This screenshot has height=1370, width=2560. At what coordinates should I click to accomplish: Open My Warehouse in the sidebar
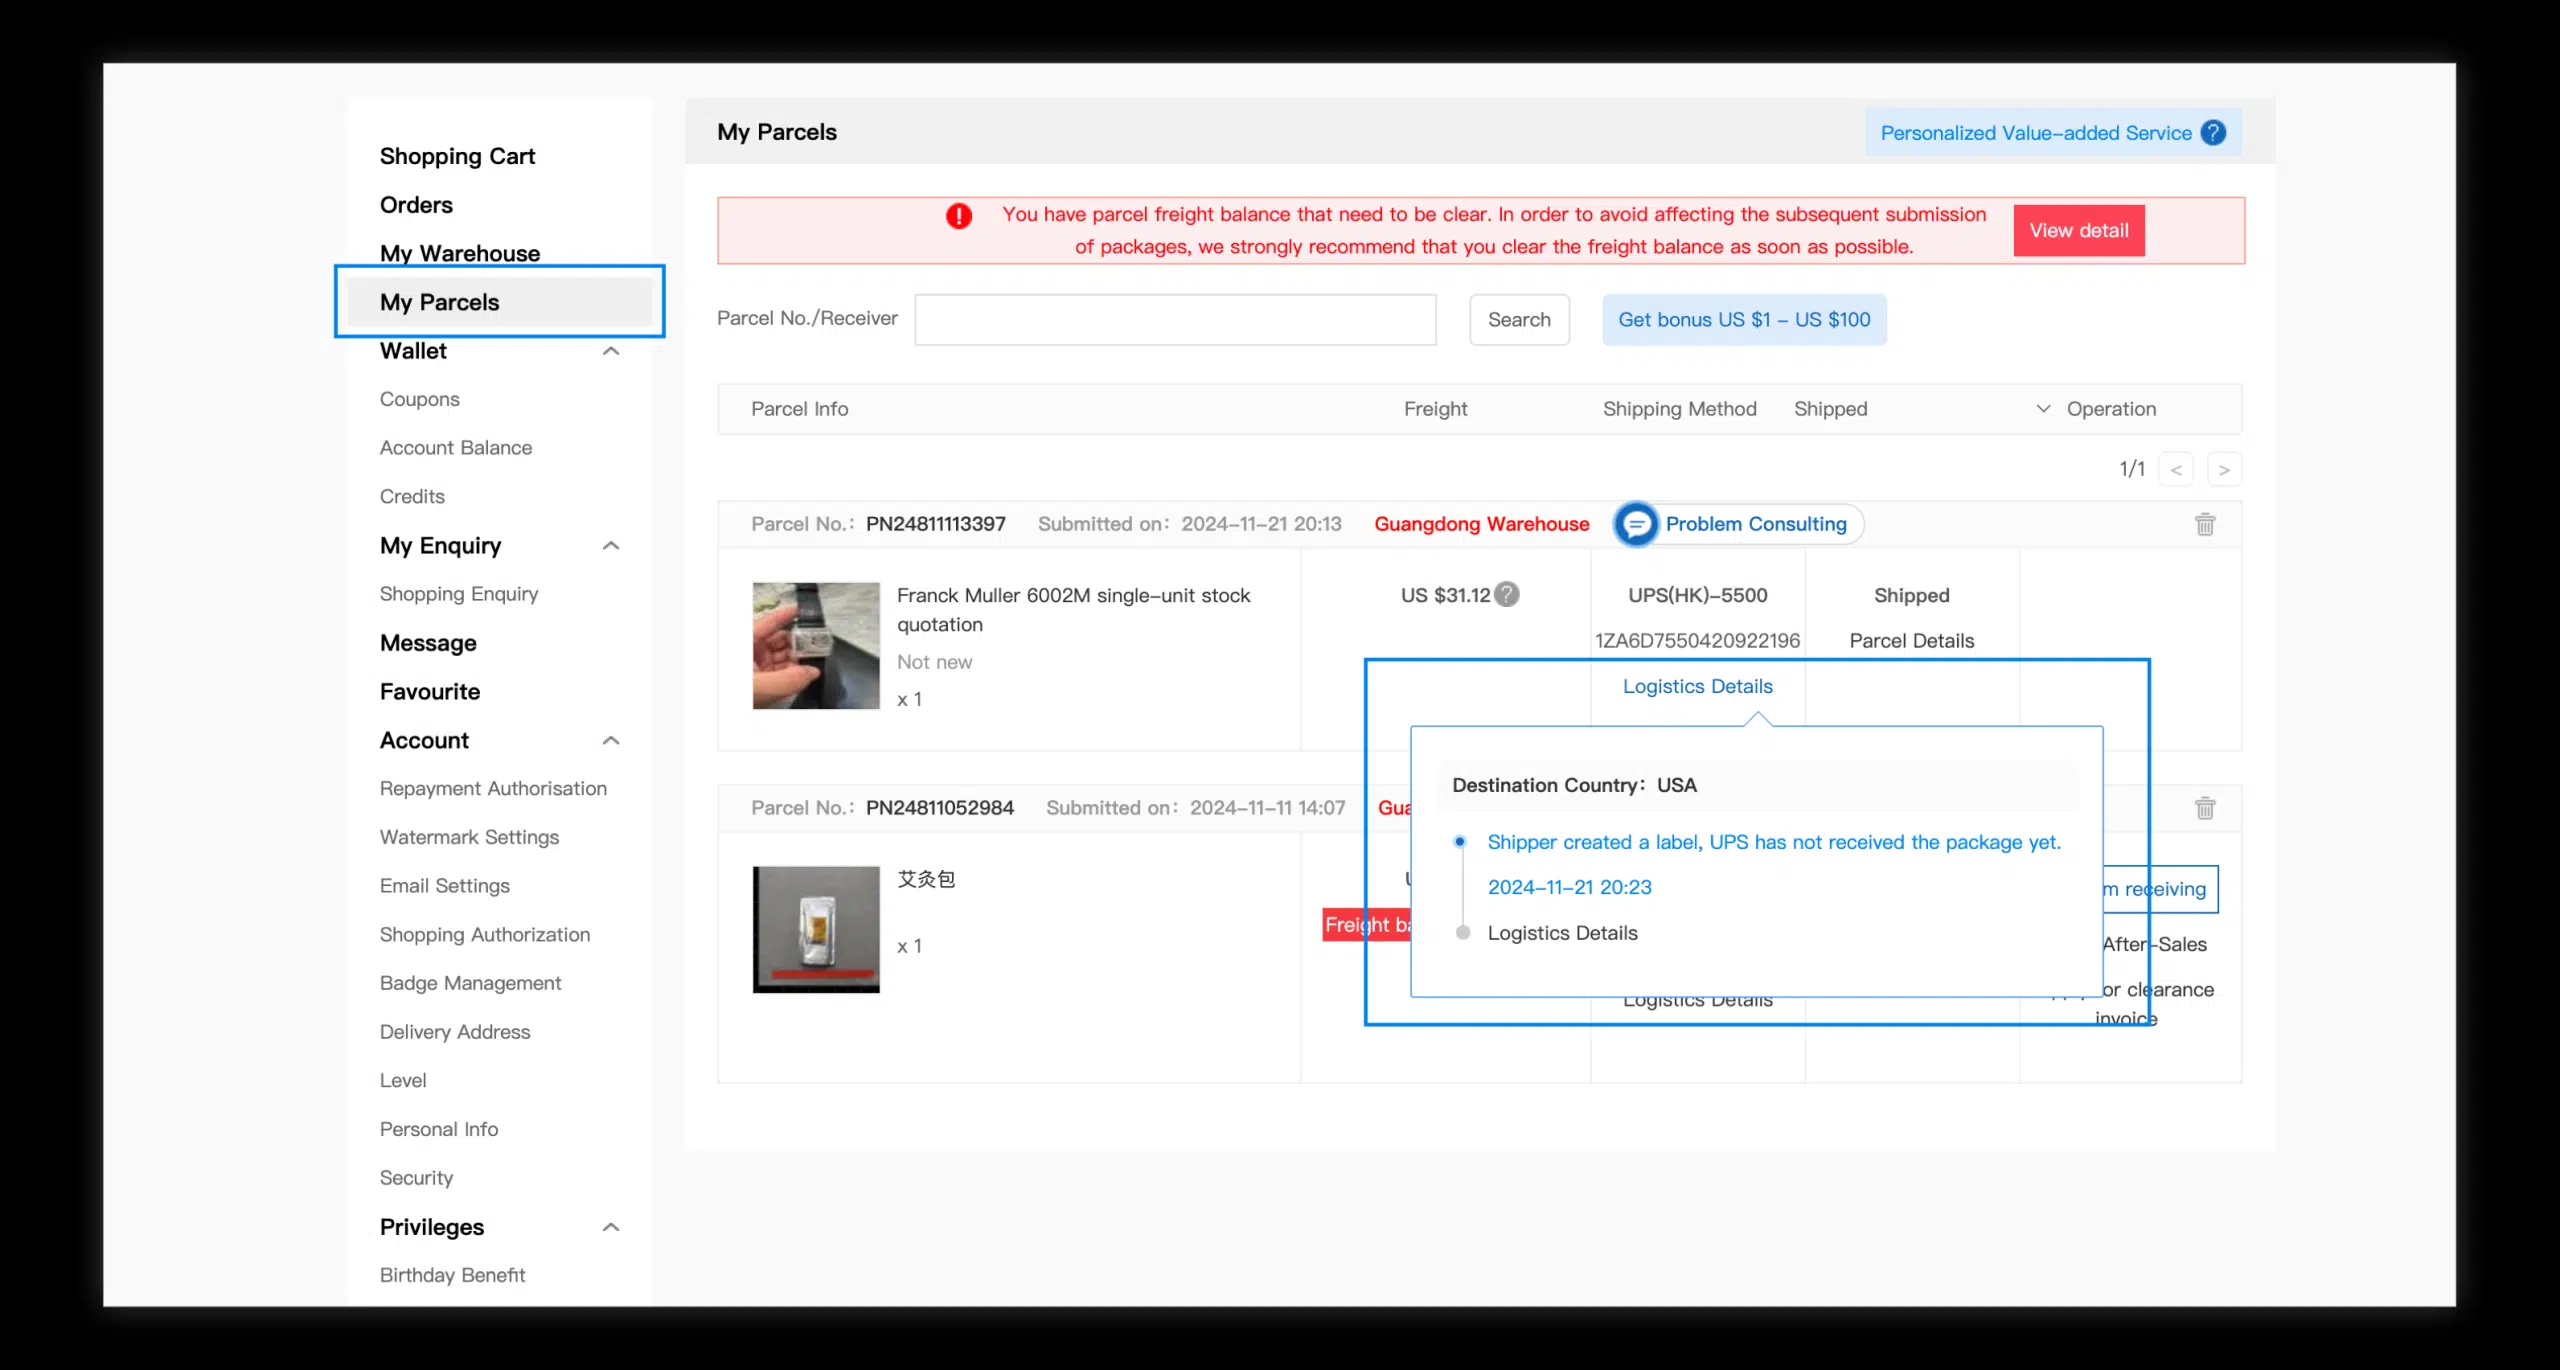tap(459, 253)
